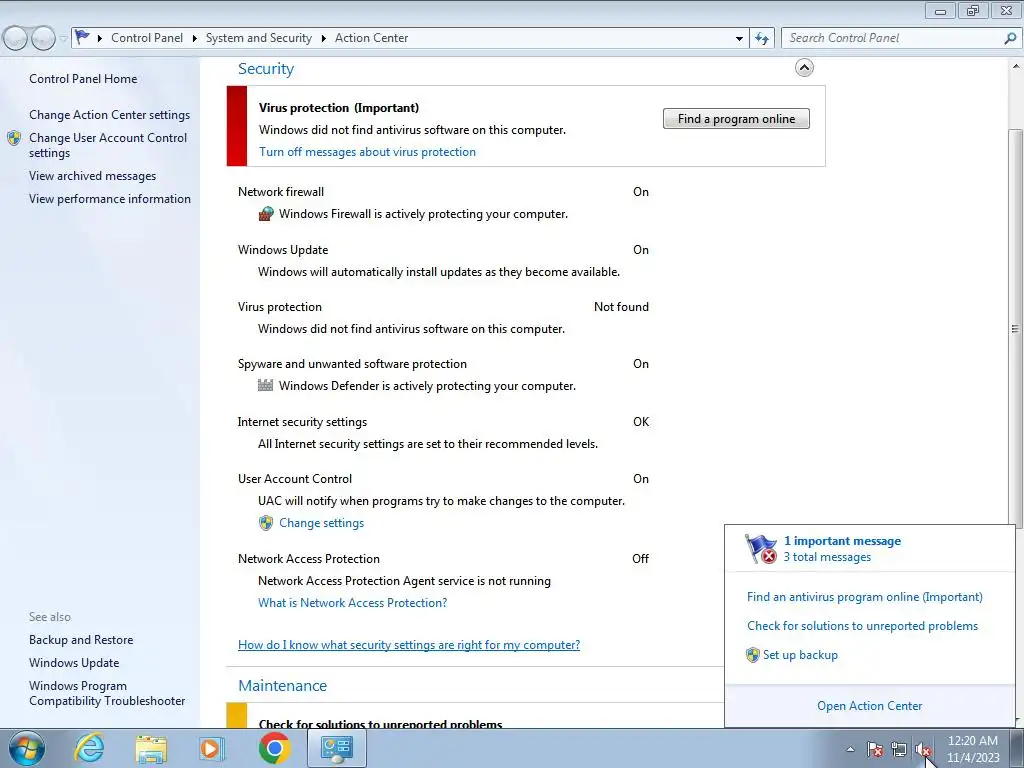Click the scrollbar up arrow
The width and height of the screenshot is (1024, 768).
tap(1016, 66)
